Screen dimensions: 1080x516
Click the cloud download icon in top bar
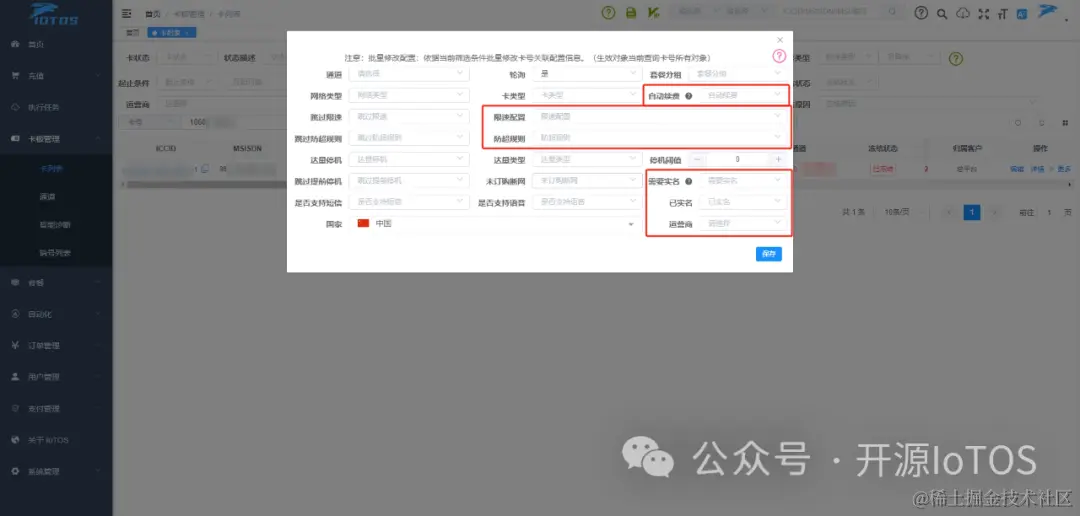coord(964,13)
